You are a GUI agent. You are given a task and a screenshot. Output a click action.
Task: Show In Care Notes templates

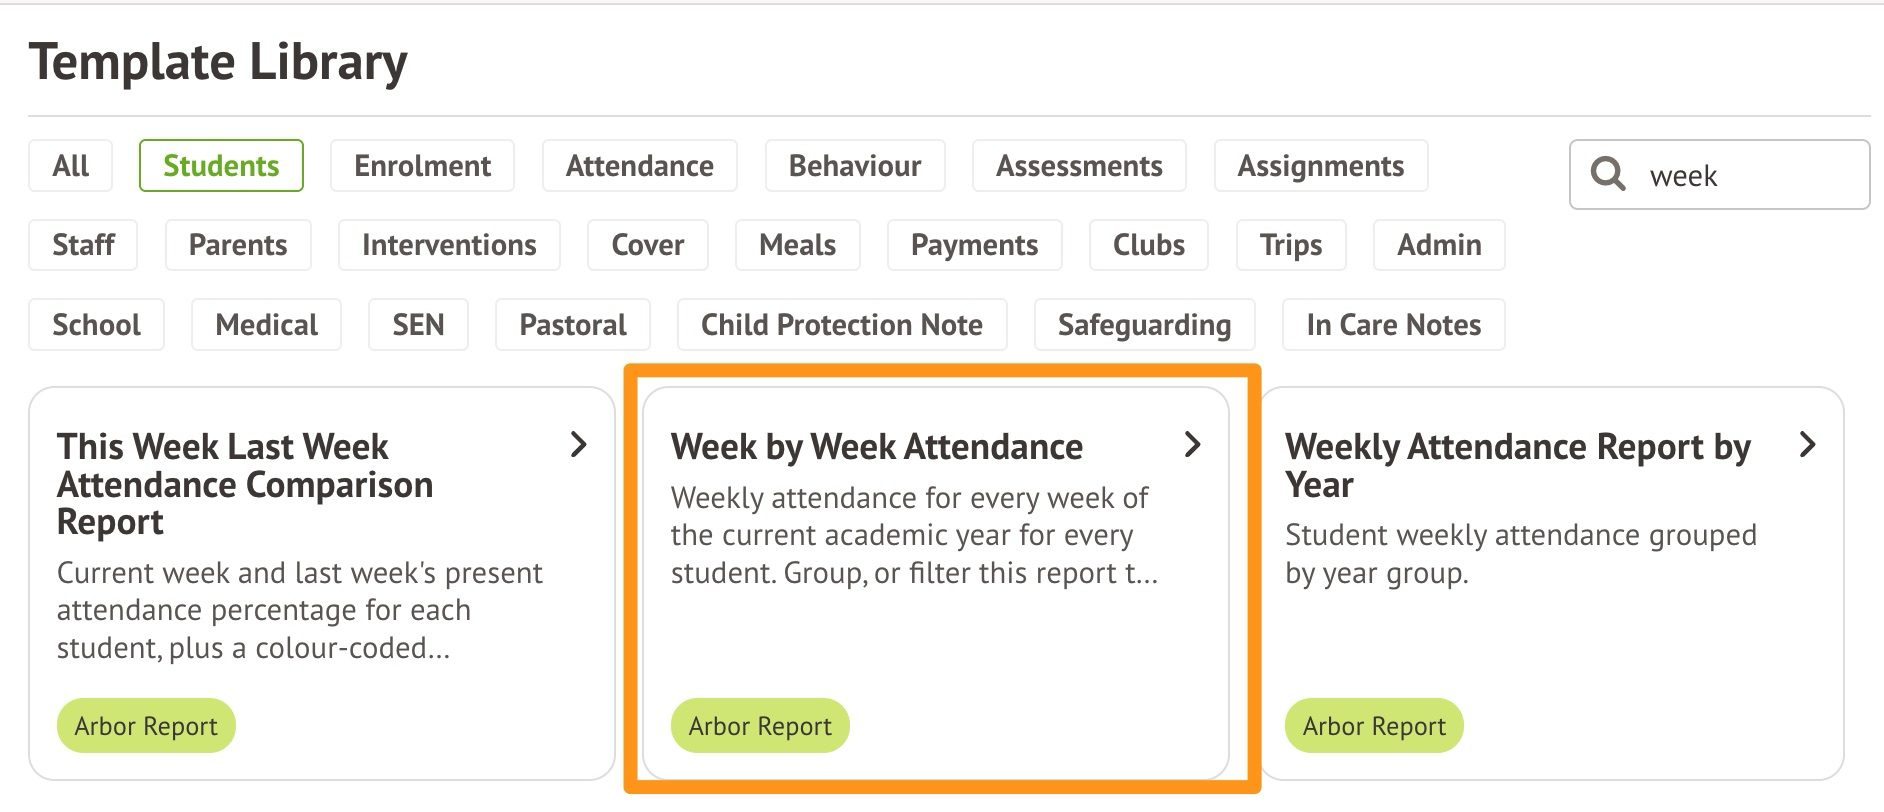[x=1393, y=325]
